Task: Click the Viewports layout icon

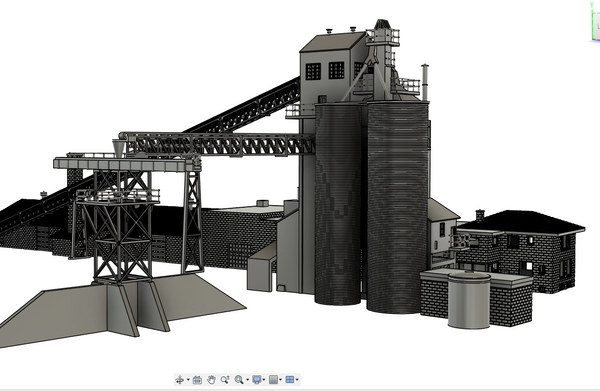Action: point(290,380)
